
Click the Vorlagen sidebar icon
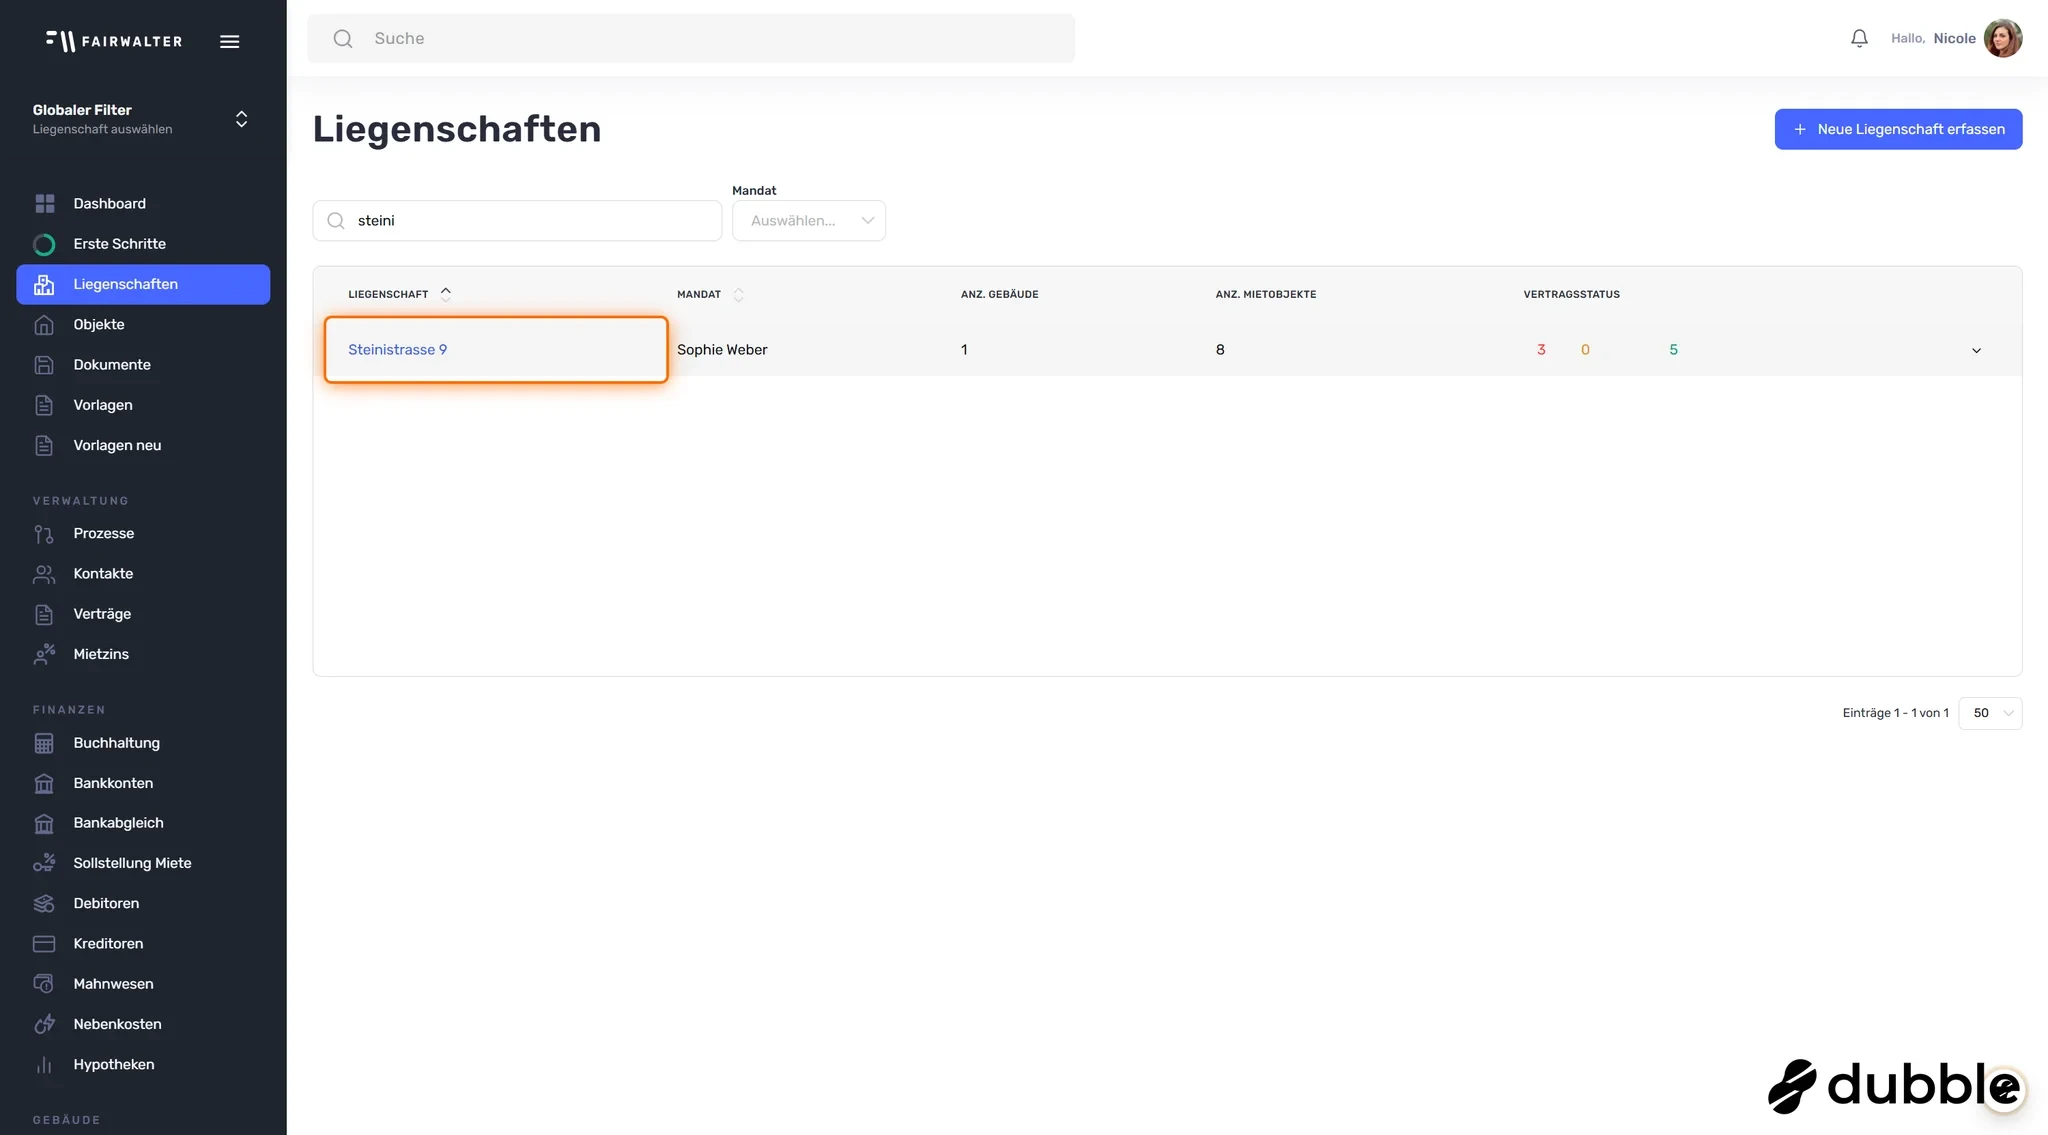(x=44, y=405)
